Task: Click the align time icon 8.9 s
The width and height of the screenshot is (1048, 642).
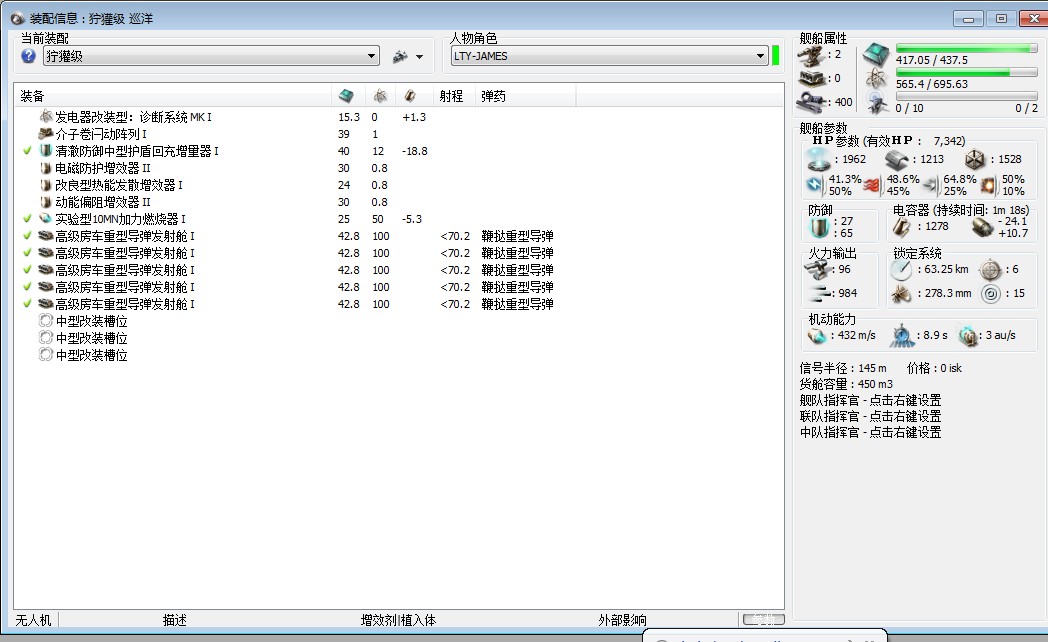Action: [x=902, y=335]
